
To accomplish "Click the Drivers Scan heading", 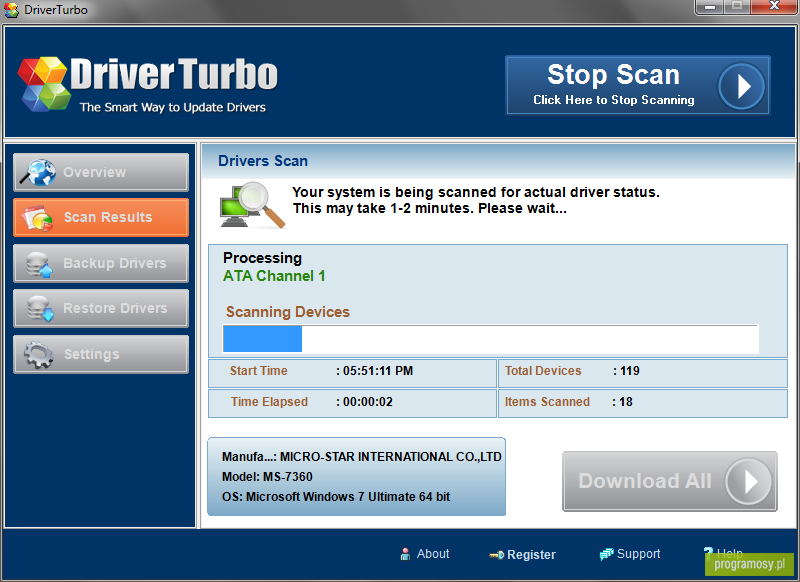I will 263,161.
